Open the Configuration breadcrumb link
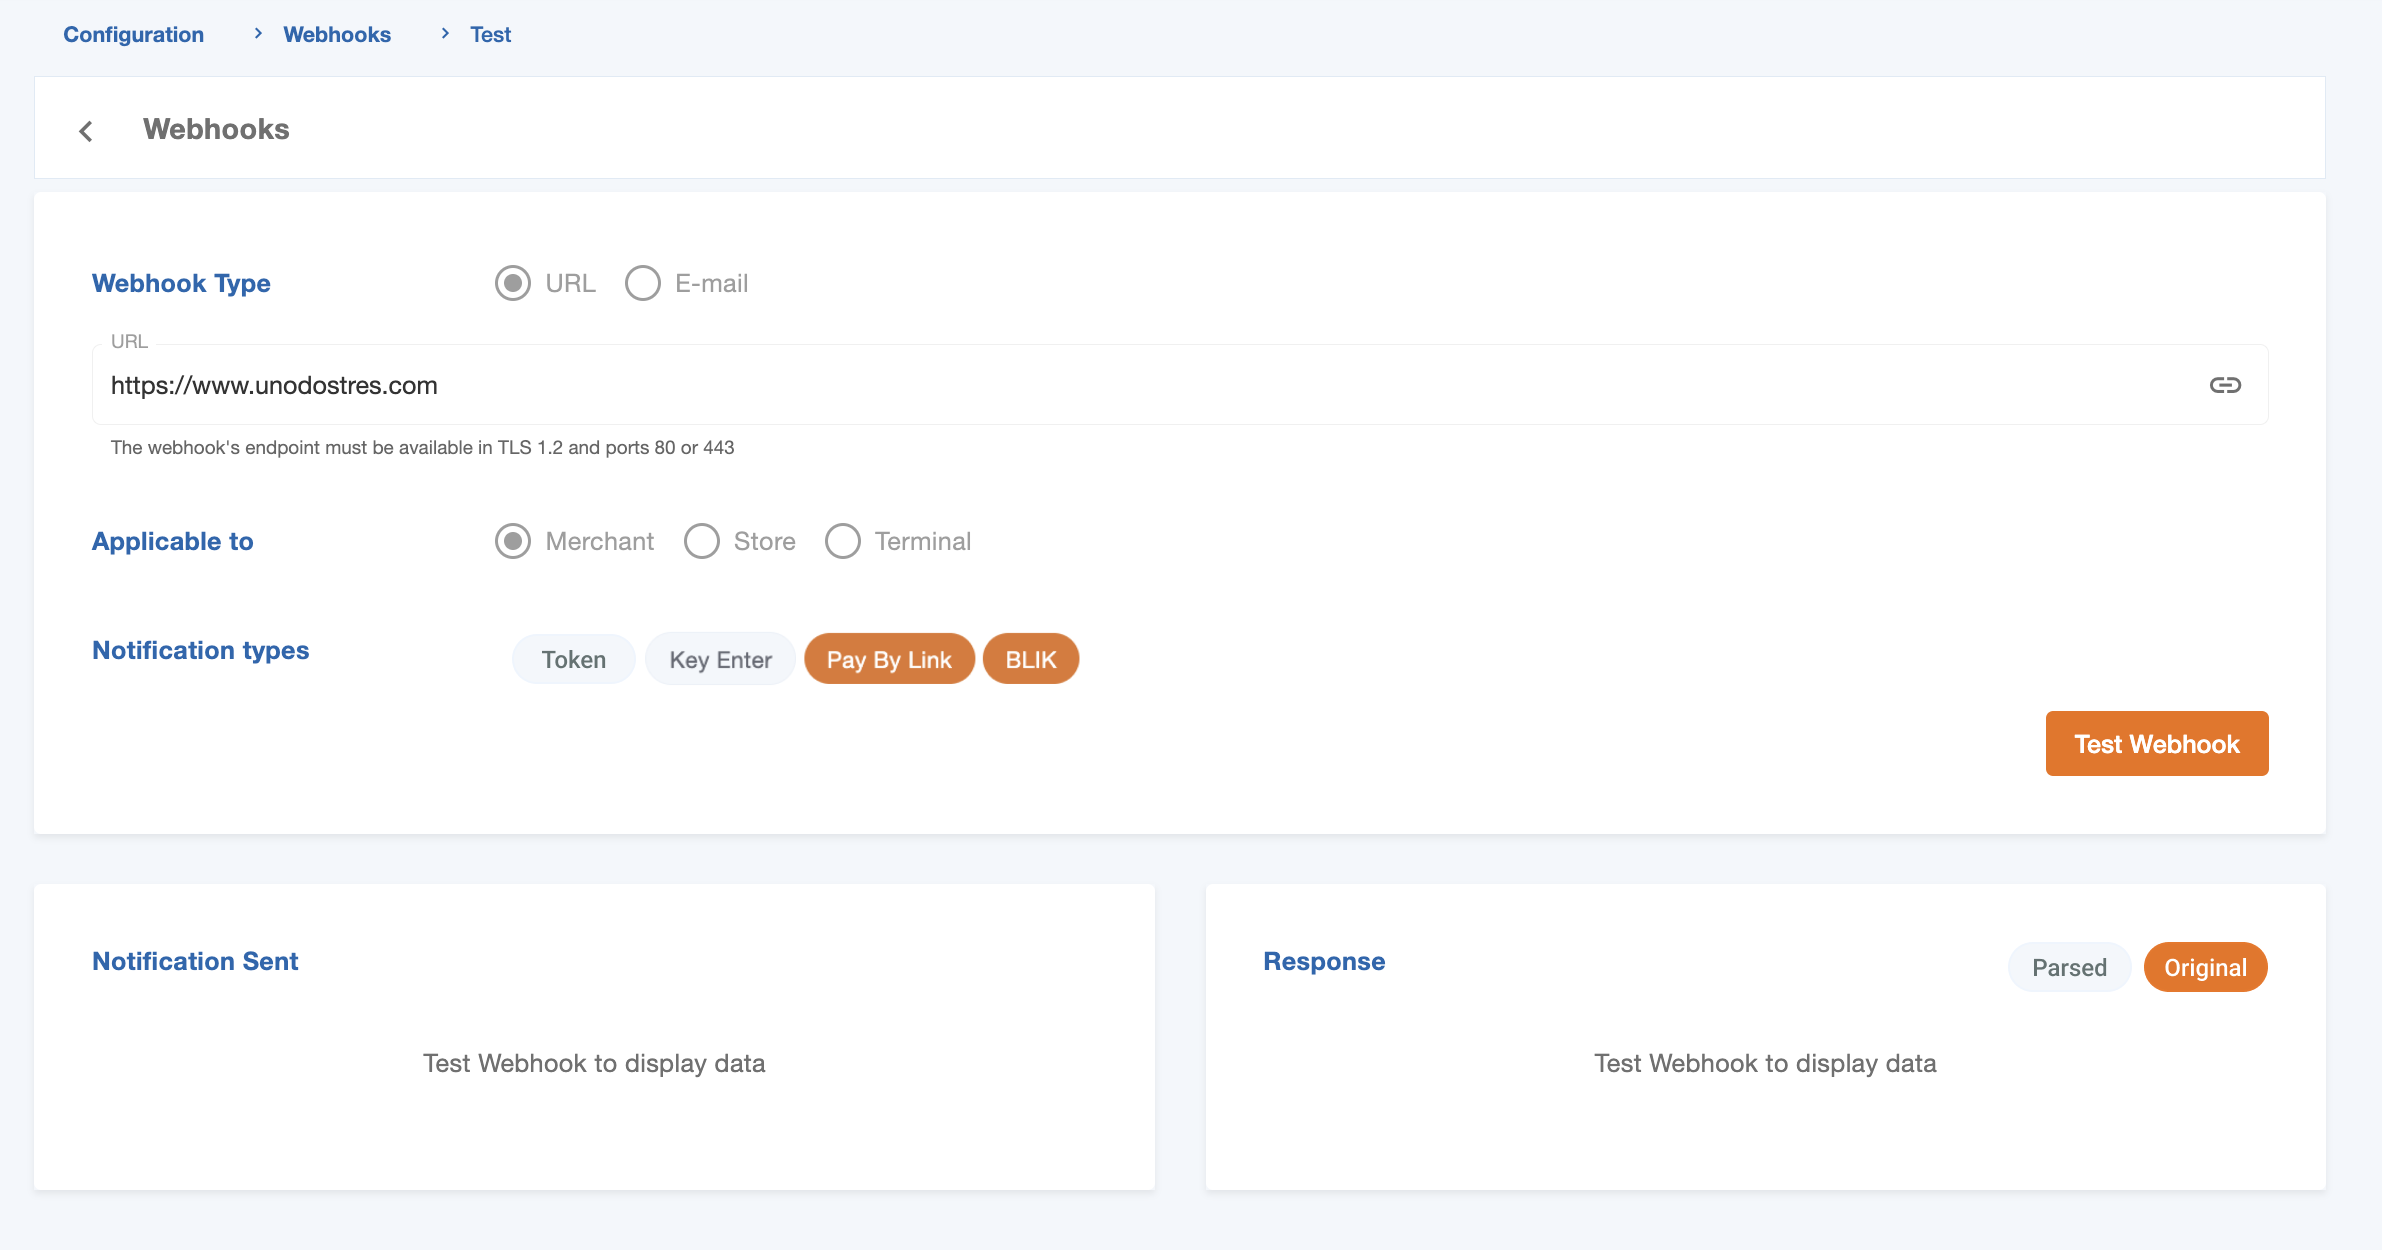The image size is (2382, 1250). coord(134,34)
